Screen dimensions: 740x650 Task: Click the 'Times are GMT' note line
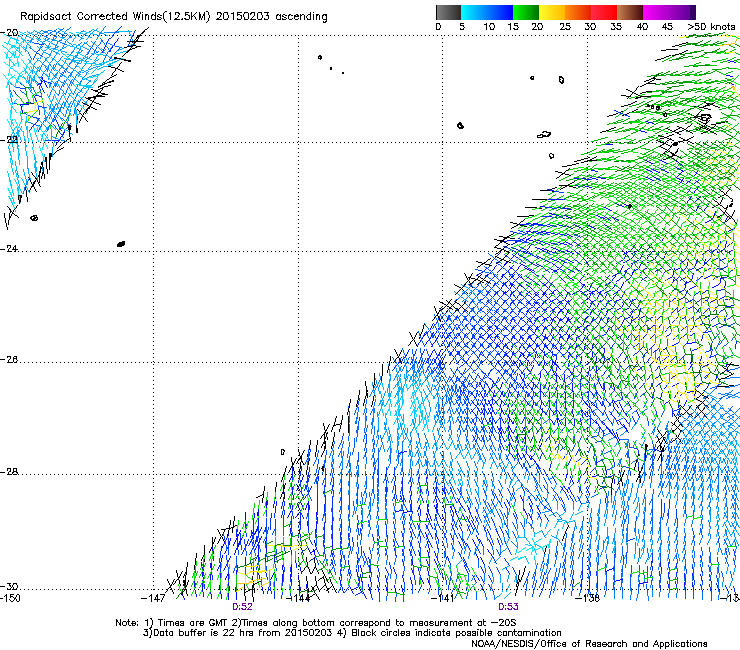click(316, 623)
